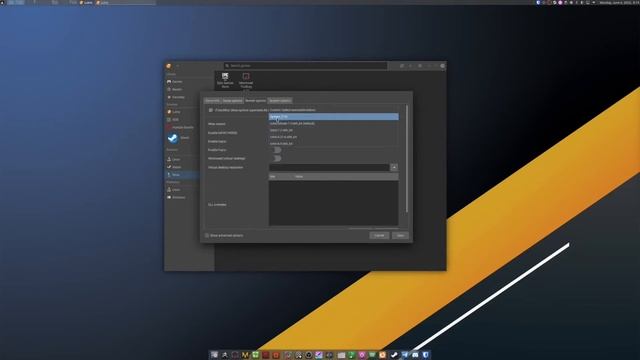Focus the Search games field
Screen dimensions: 640x360
coord(305,66)
